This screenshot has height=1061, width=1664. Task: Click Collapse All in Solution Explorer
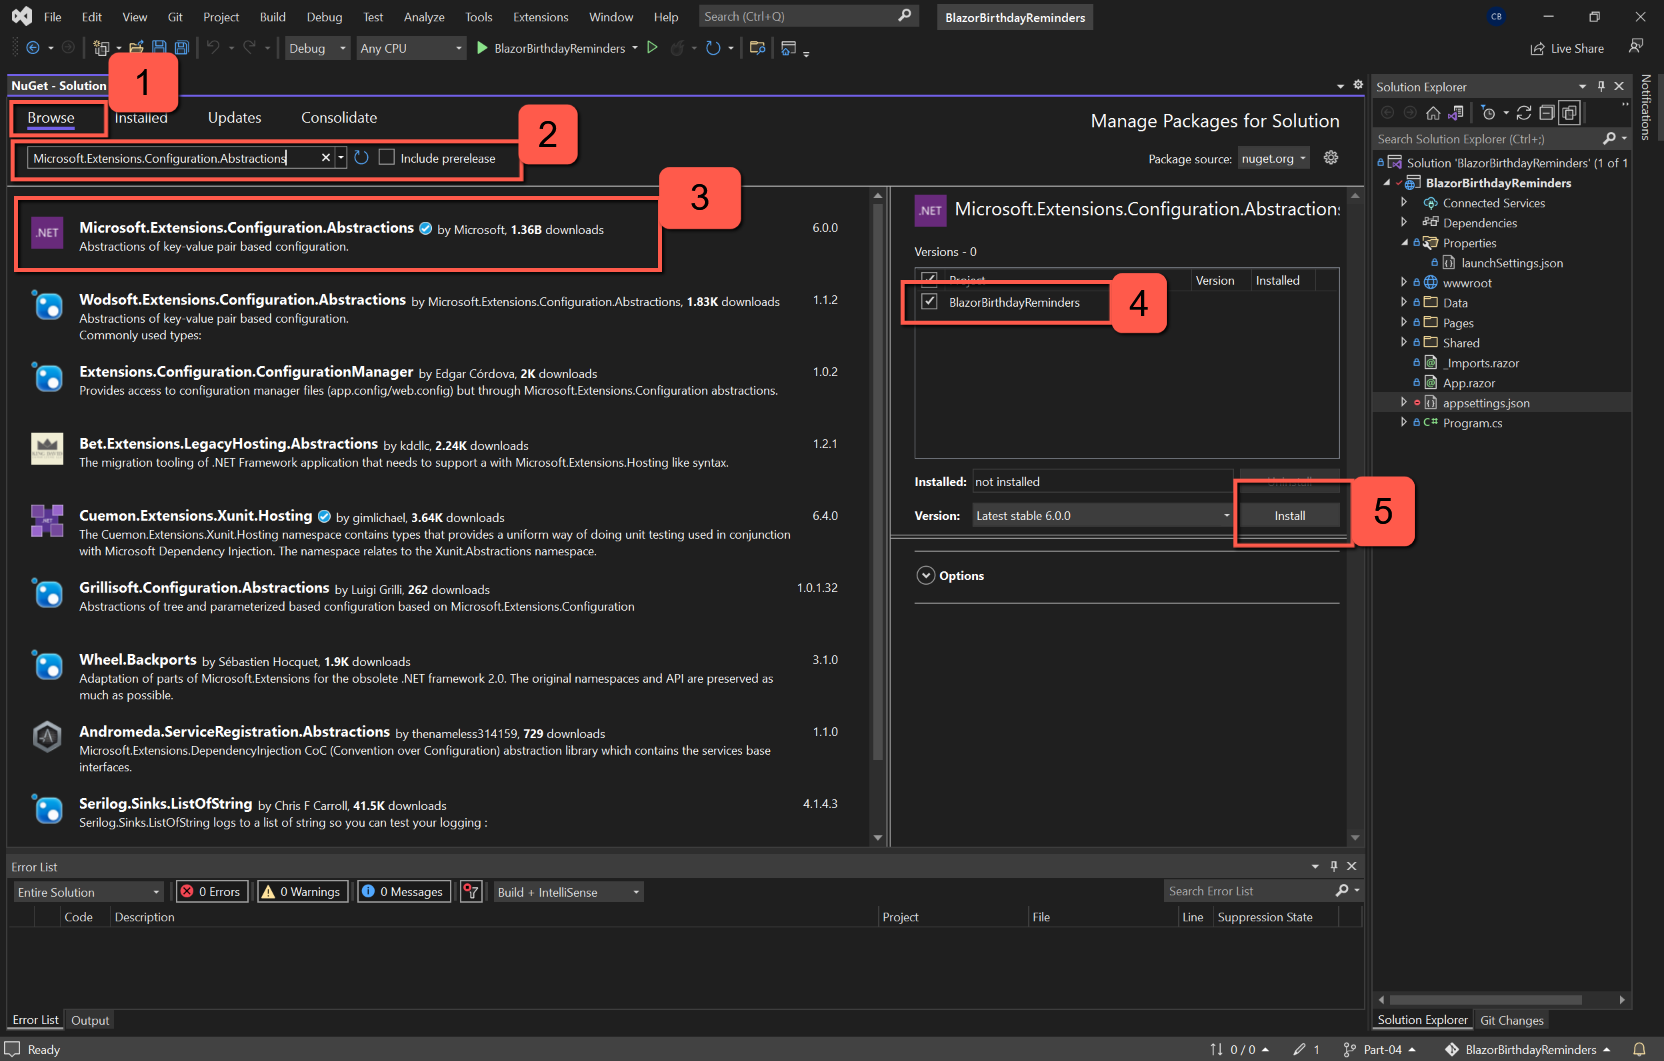(x=1547, y=113)
